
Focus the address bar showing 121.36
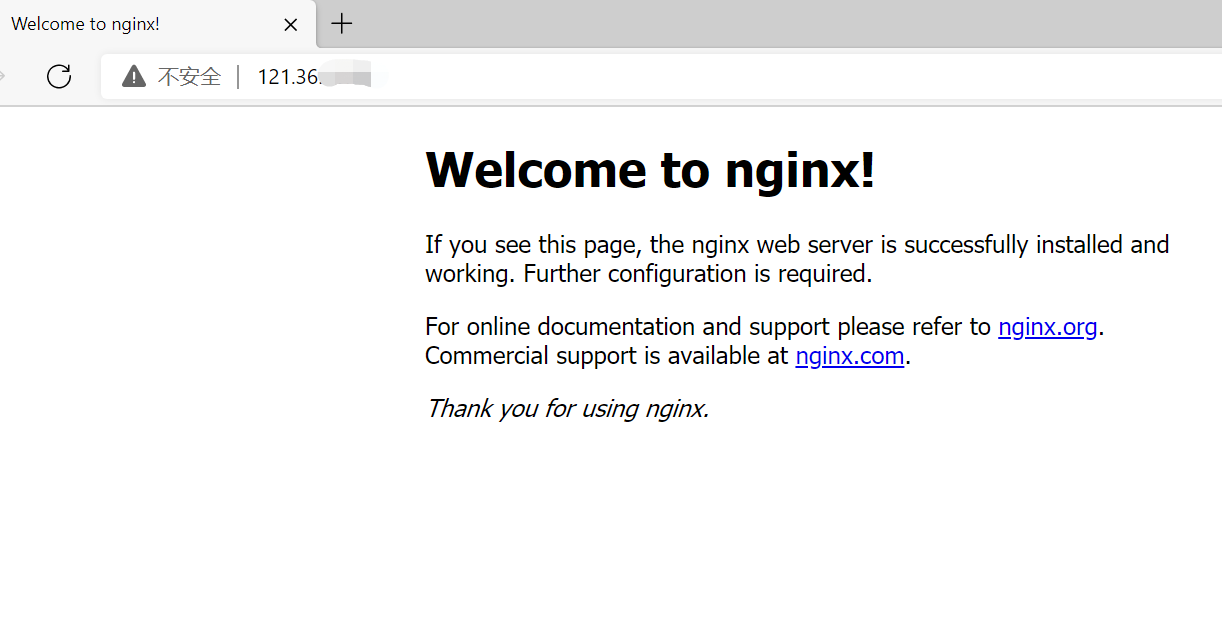[x=661, y=76]
